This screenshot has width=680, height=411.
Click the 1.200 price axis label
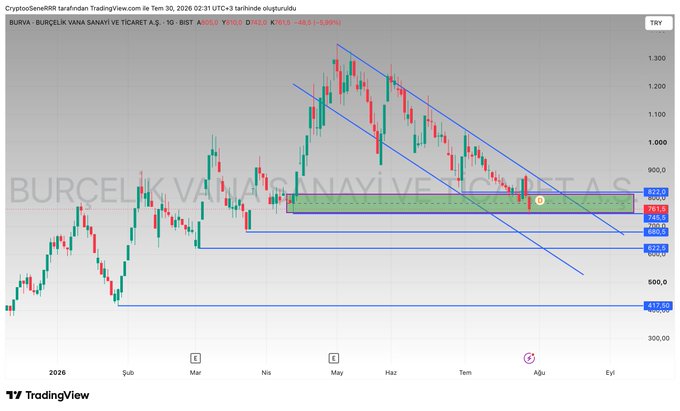(657, 86)
